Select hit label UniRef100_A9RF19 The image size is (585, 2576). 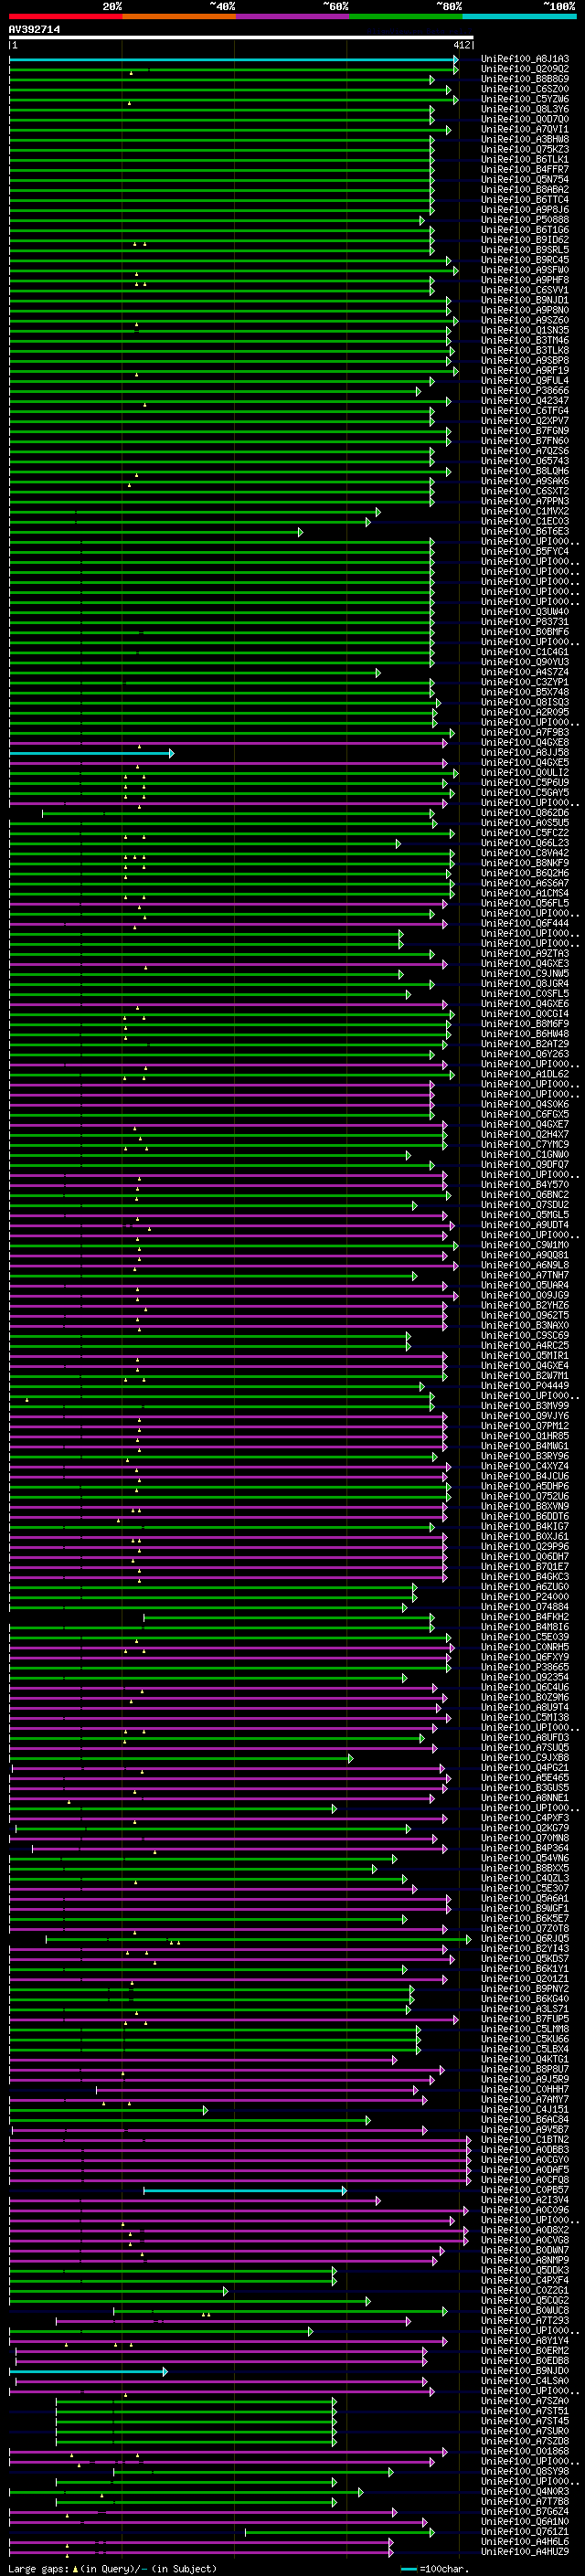point(525,371)
